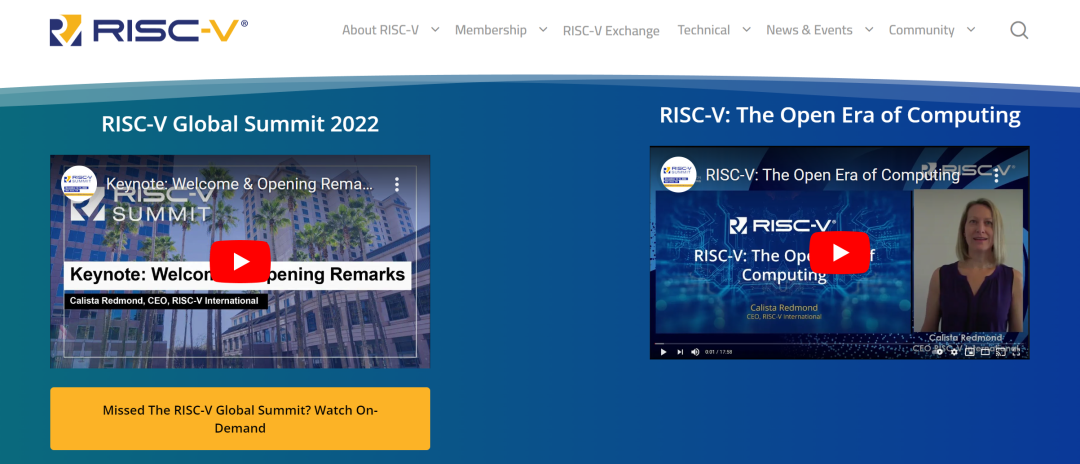Open settings gear in right video player
The height and width of the screenshot is (464, 1080).
[x=954, y=352]
